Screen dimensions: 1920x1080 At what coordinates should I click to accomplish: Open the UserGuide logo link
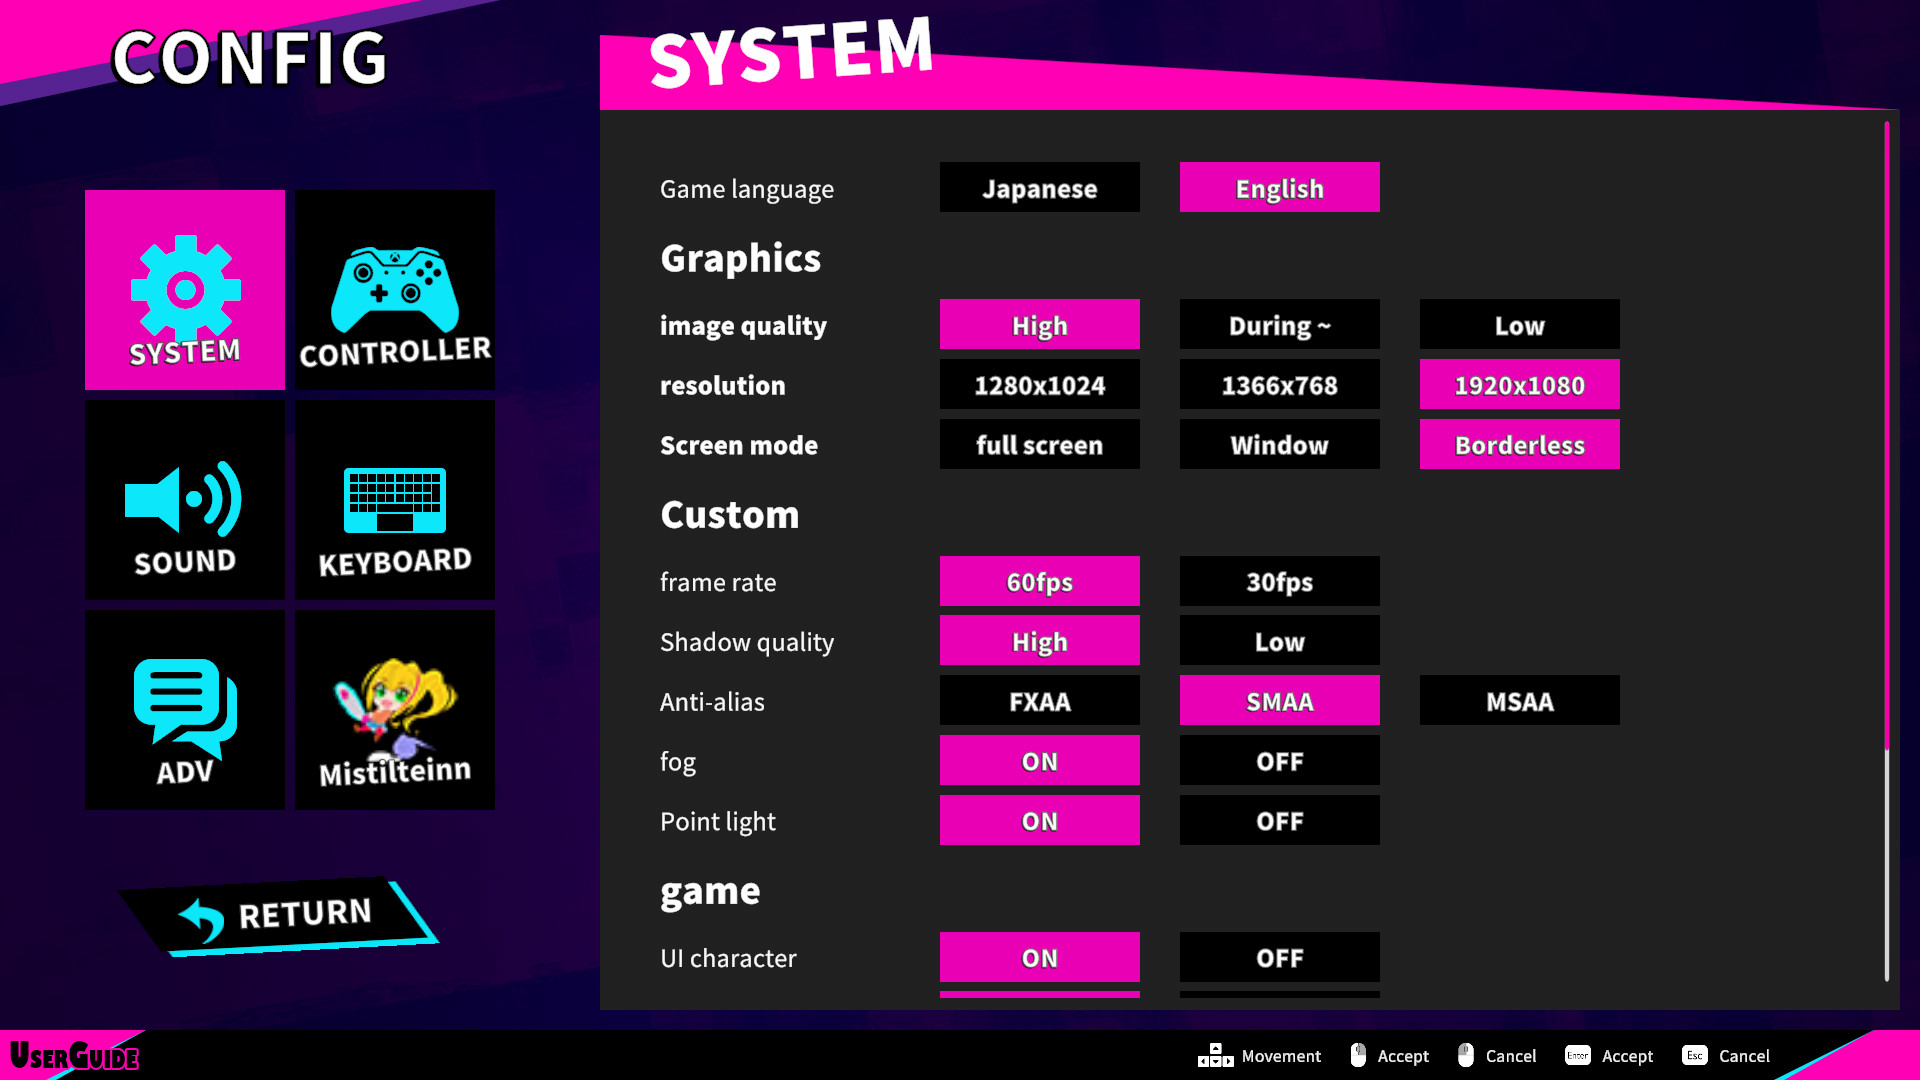point(74,1055)
